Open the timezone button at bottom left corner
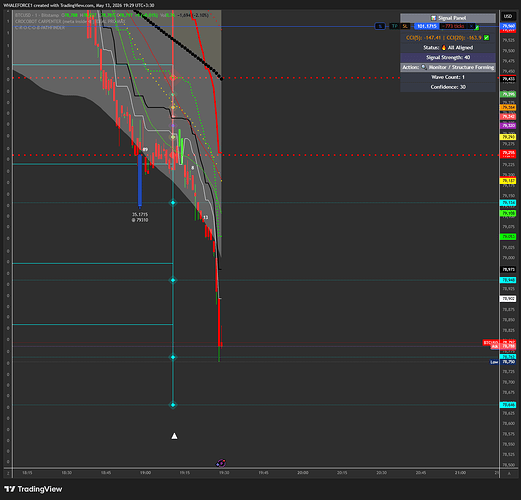This screenshot has width=521, height=500. (x=8, y=473)
